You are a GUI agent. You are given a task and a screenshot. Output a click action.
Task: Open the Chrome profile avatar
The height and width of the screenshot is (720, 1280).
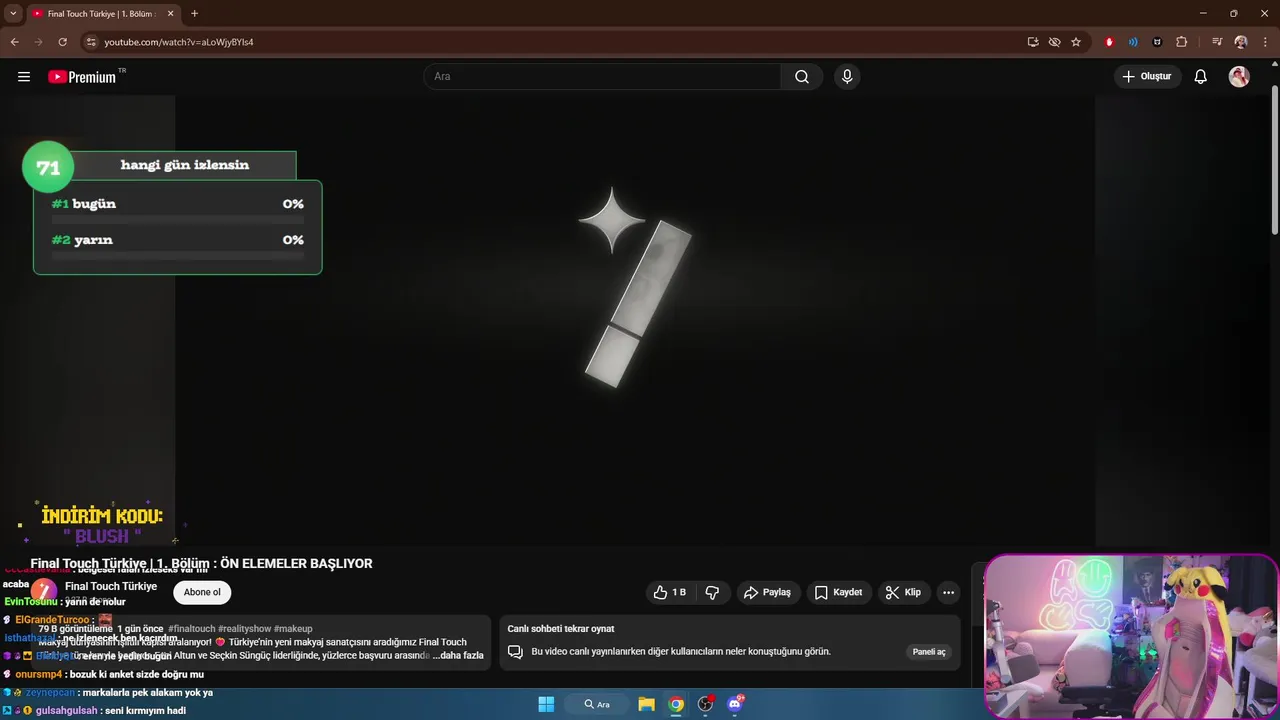1241,42
